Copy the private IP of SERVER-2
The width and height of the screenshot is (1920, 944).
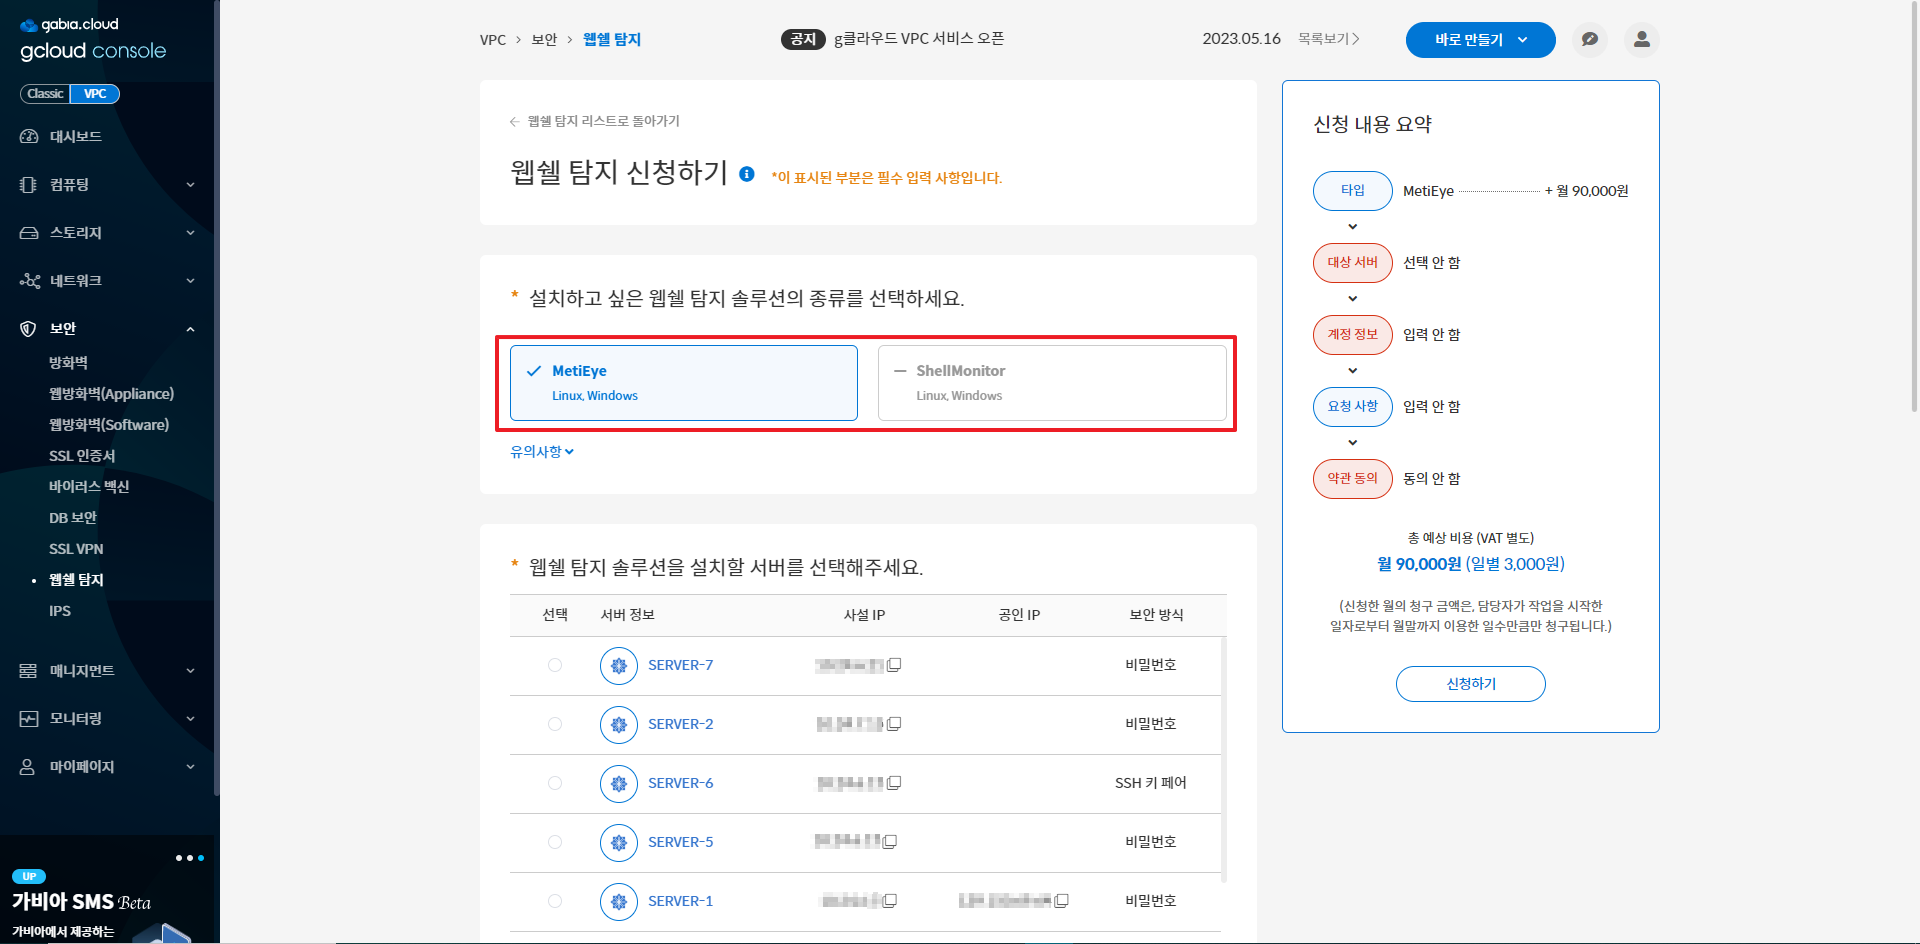(x=894, y=724)
